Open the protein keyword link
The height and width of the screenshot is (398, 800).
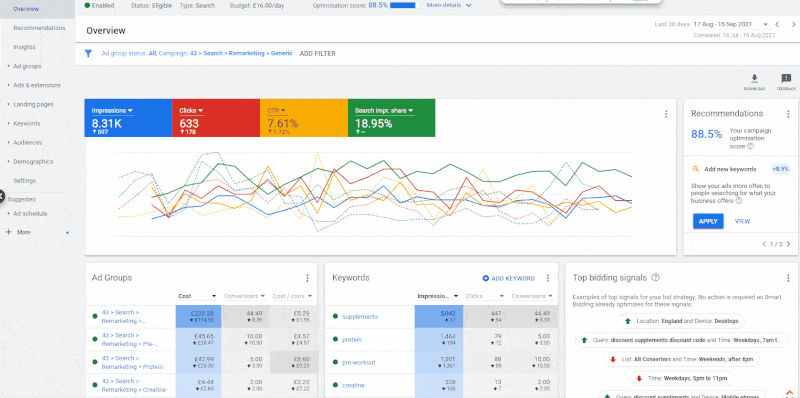pos(353,339)
